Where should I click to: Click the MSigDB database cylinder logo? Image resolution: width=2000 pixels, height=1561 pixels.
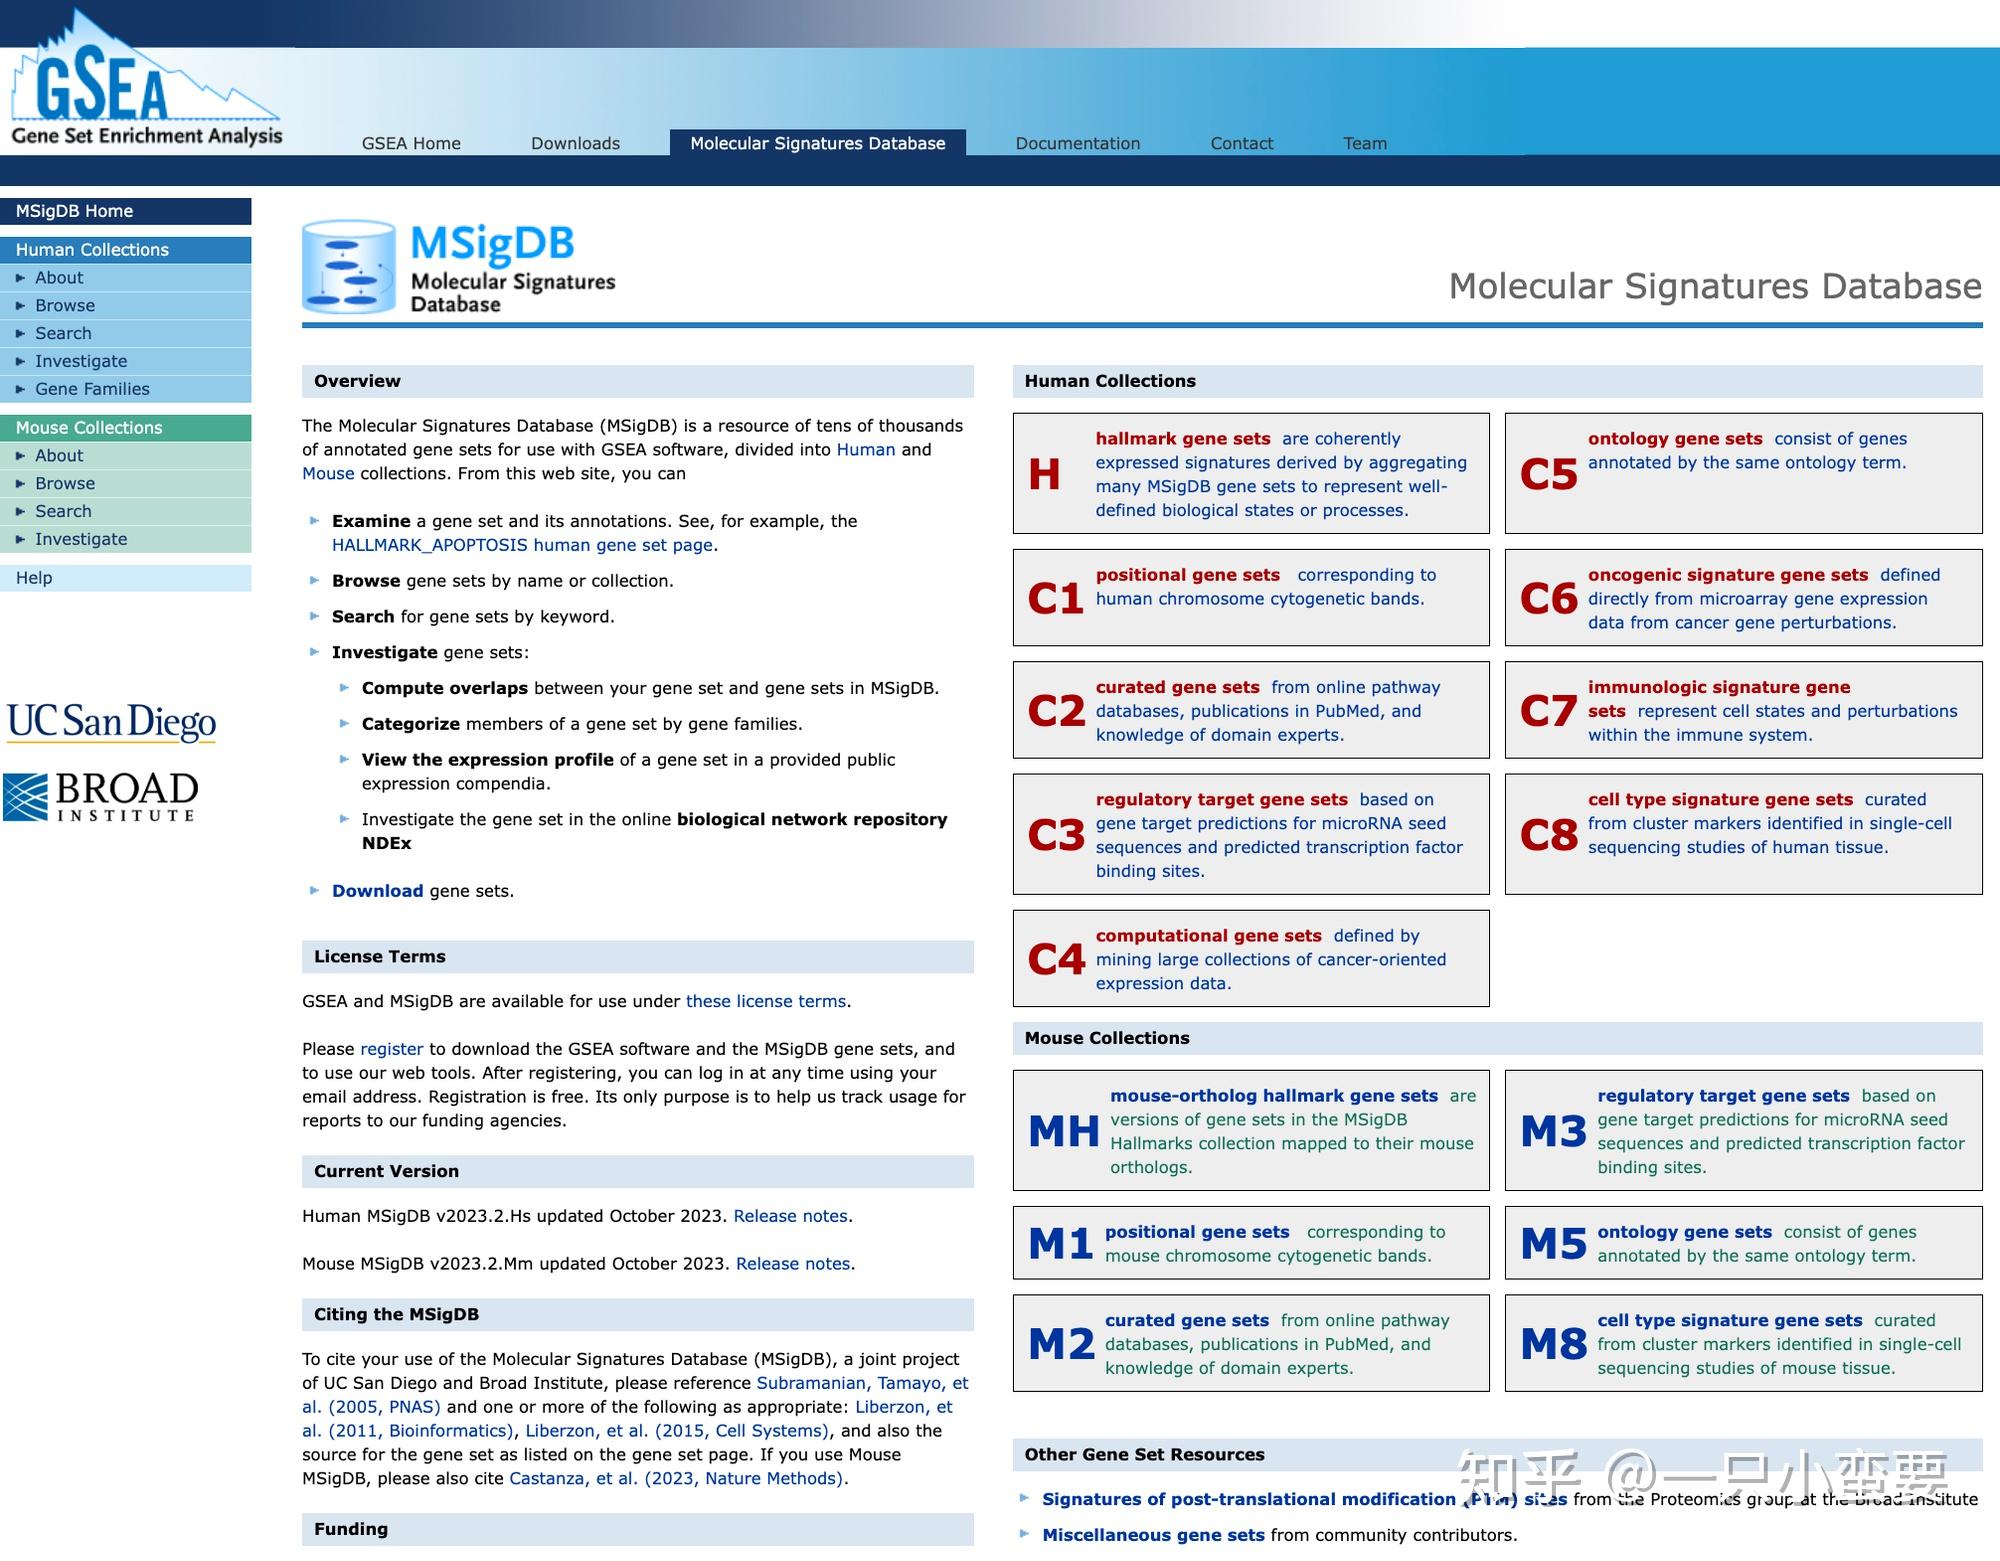tap(349, 267)
